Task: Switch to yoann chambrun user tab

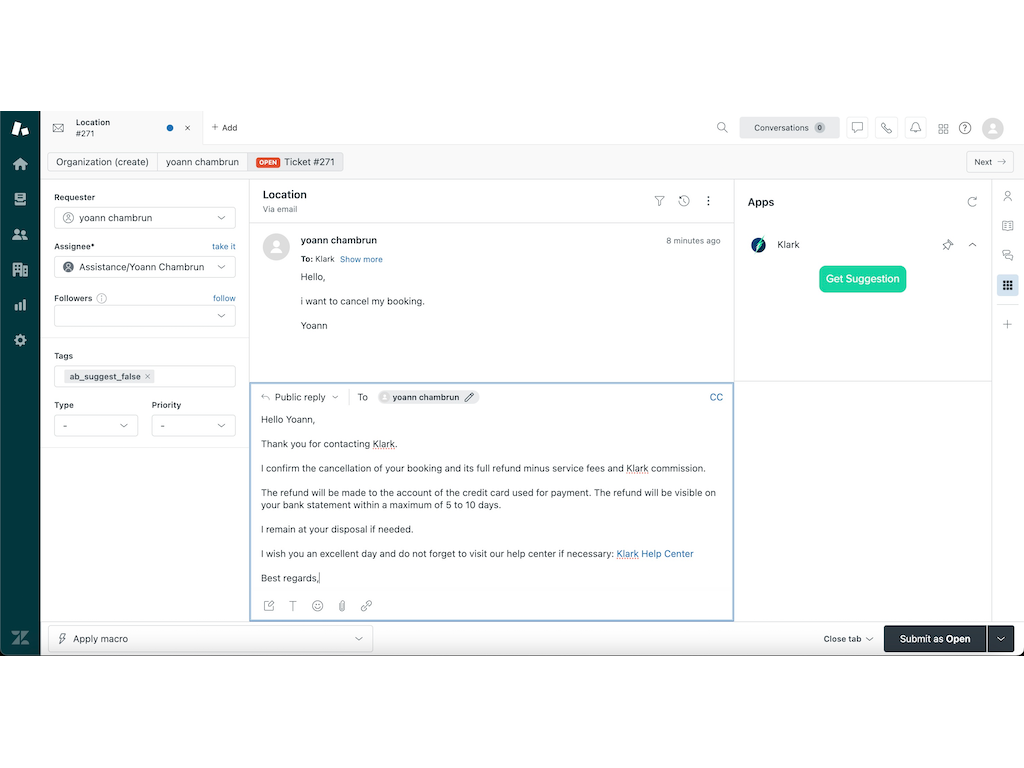Action: 202,162
